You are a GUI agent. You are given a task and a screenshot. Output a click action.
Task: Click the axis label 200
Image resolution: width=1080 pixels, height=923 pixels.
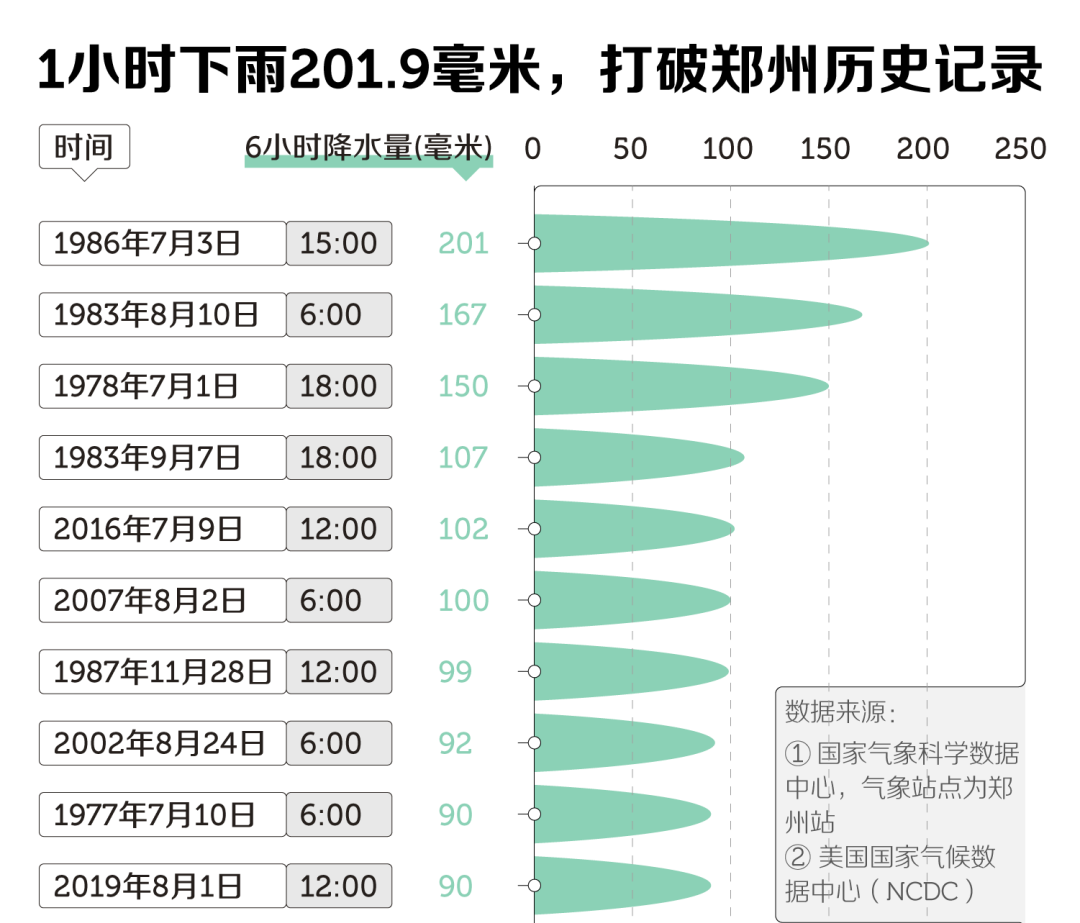point(923,149)
